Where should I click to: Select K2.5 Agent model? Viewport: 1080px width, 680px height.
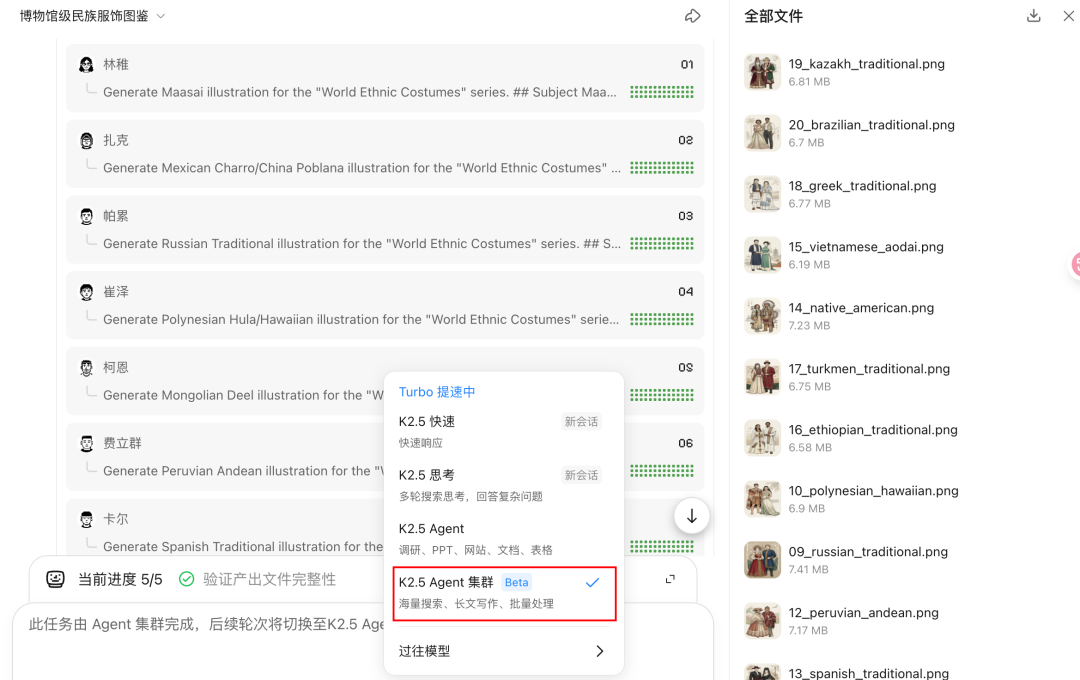[x=503, y=539]
